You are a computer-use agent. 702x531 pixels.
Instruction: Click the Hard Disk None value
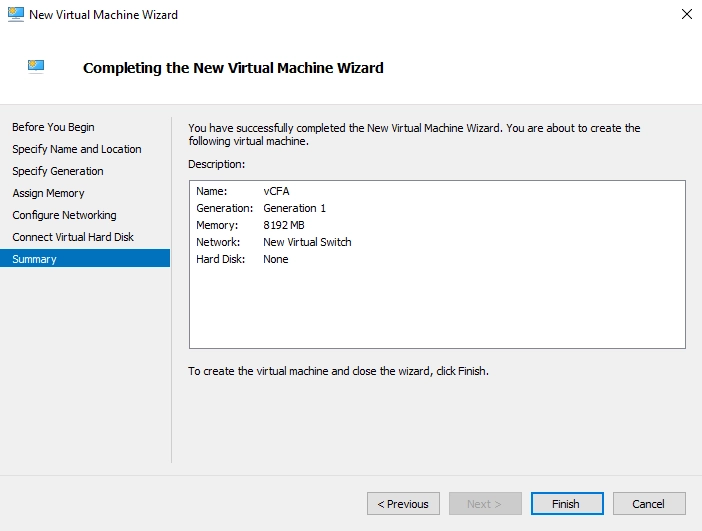[276, 259]
